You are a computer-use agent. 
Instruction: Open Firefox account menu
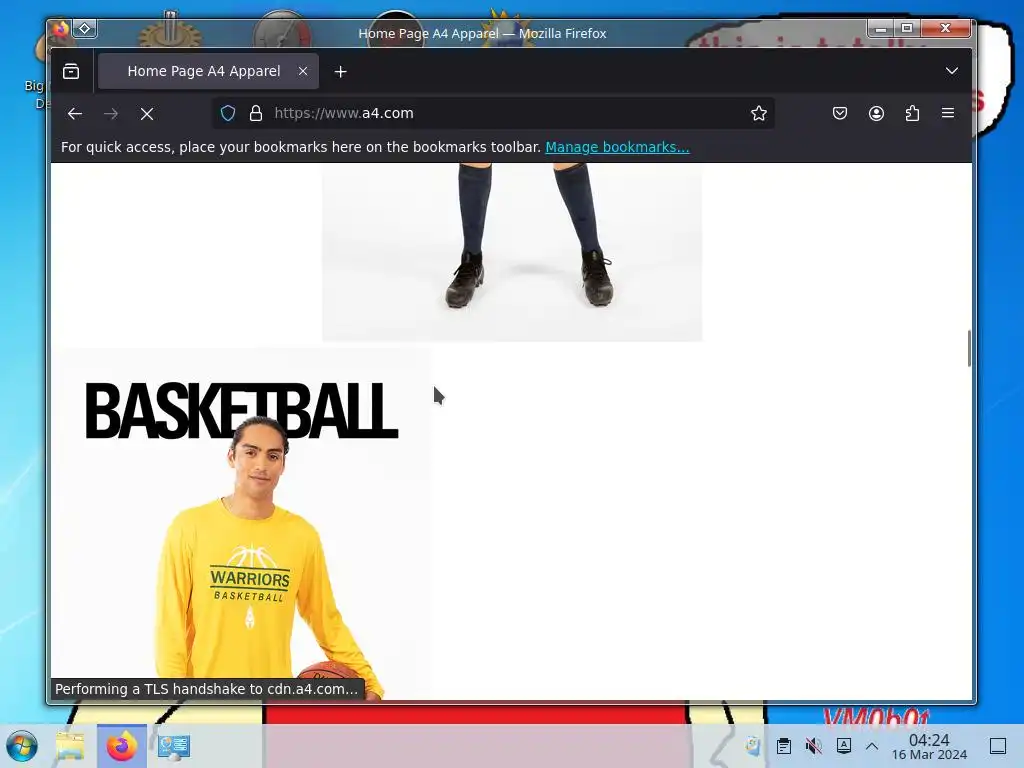pos(876,113)
